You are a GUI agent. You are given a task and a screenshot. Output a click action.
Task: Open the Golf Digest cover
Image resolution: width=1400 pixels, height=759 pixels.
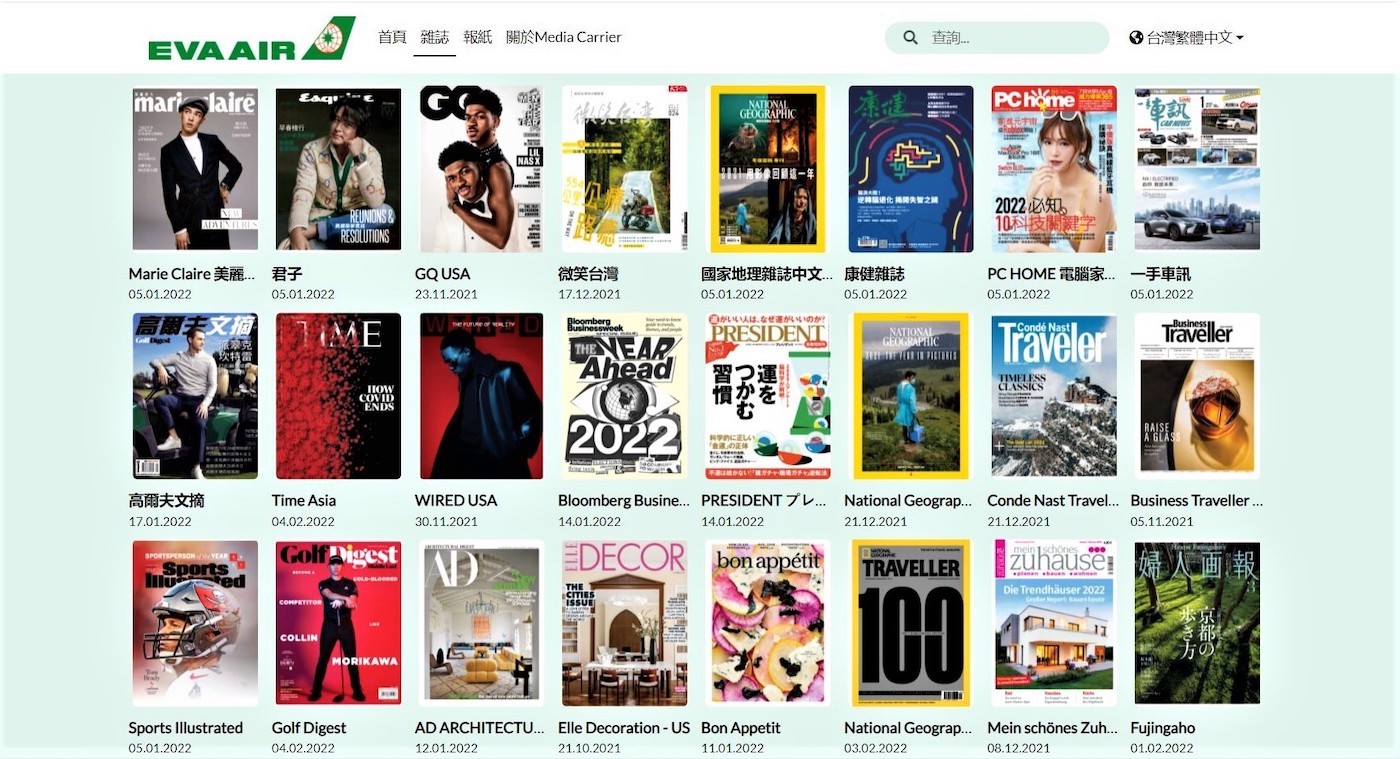338,623
